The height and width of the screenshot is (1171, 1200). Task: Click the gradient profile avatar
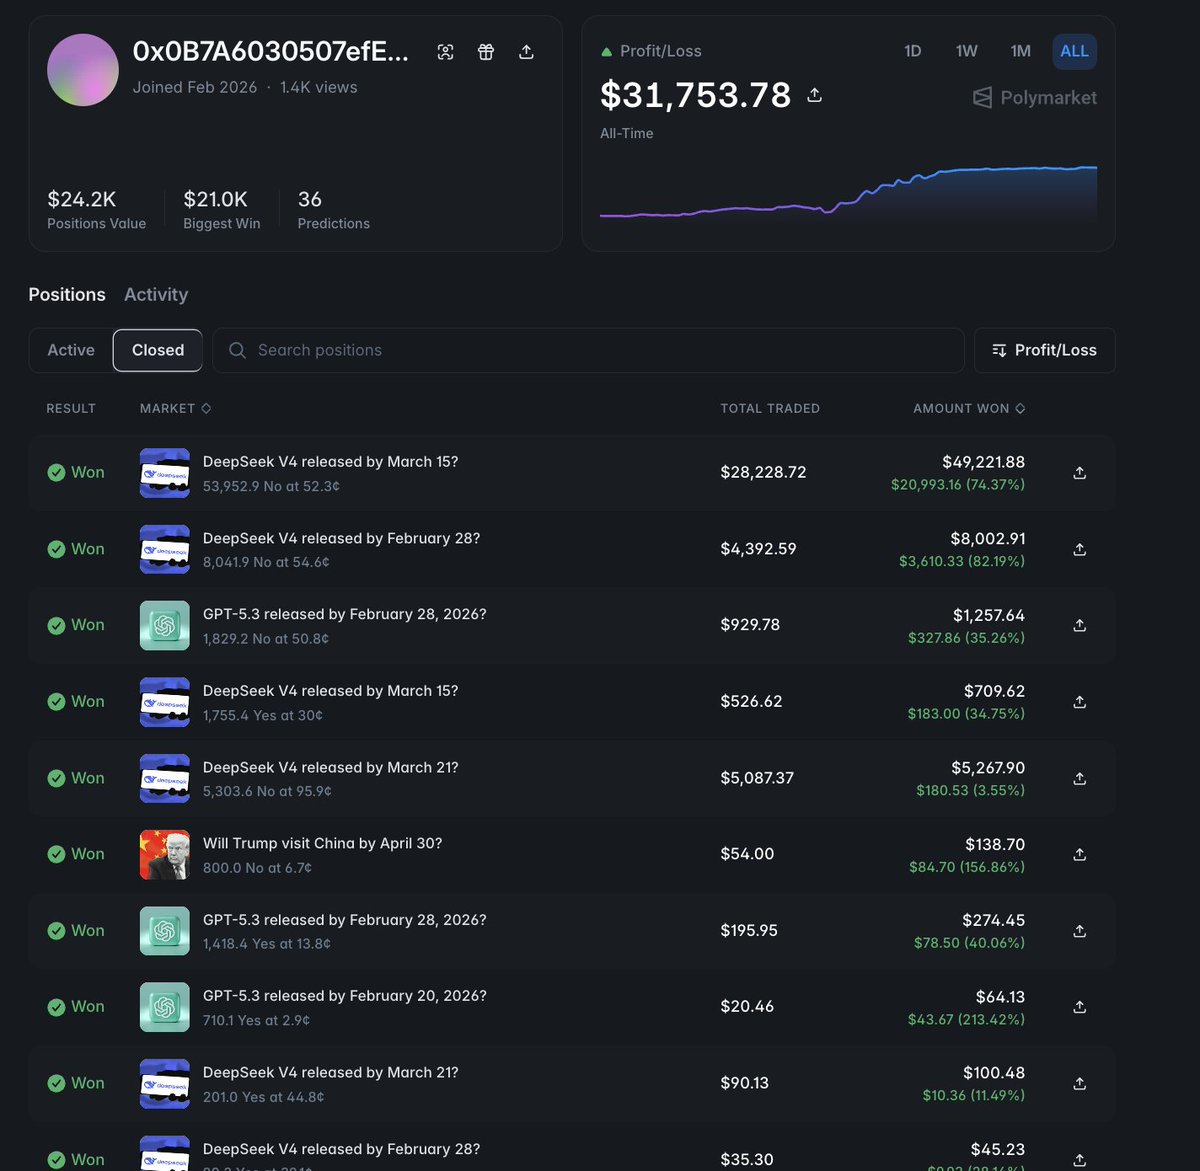(83, 70)
